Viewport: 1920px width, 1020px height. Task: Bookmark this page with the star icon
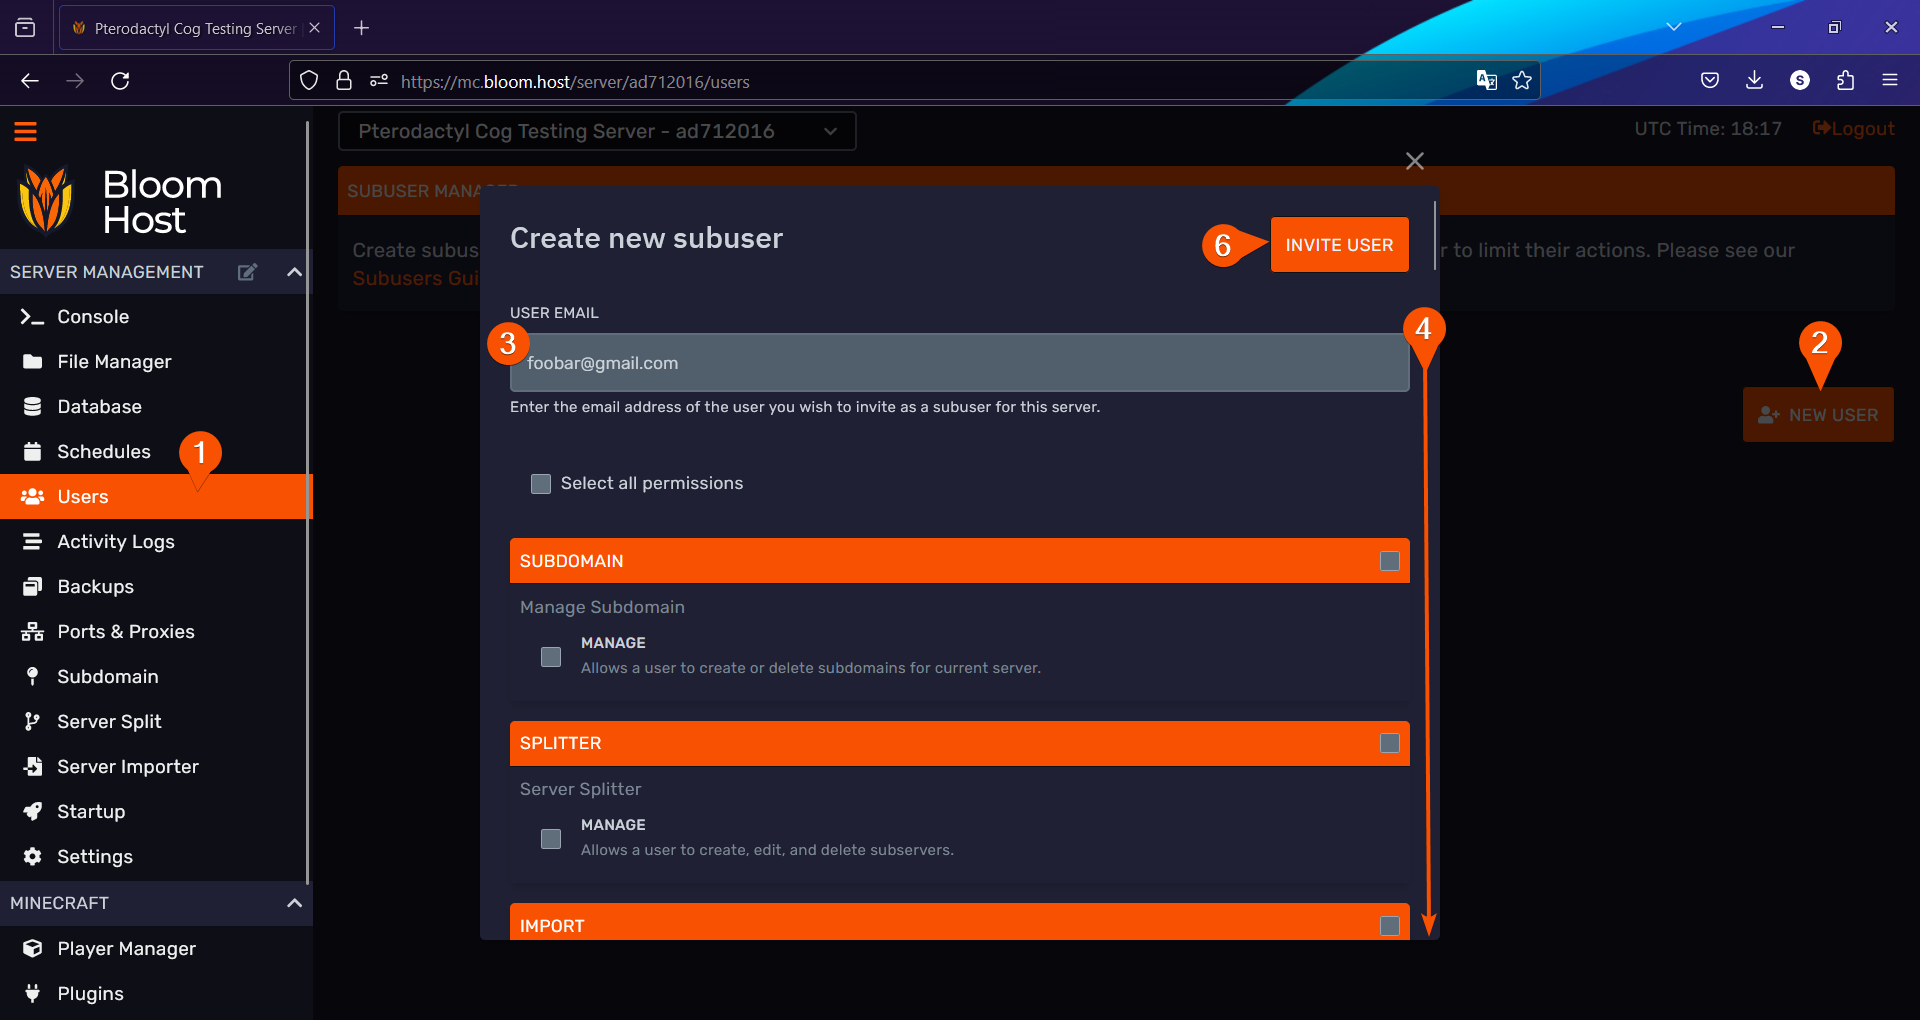pyautogui.click(x=1522, y=81)
